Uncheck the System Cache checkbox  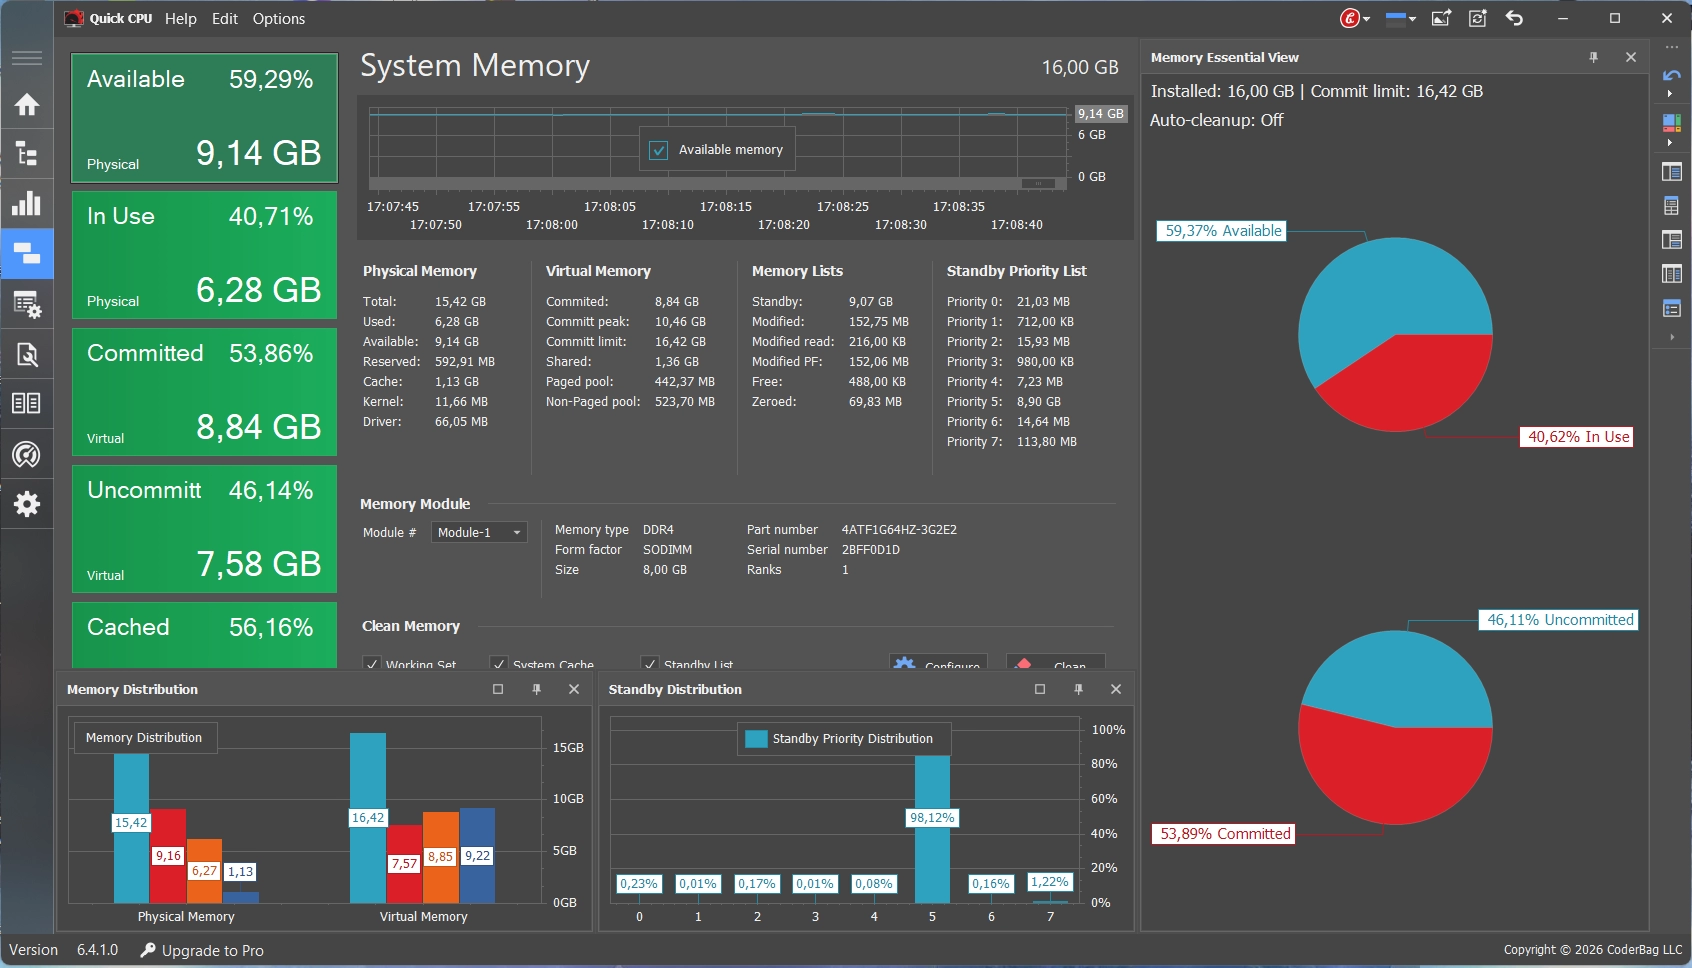point(499,664)
